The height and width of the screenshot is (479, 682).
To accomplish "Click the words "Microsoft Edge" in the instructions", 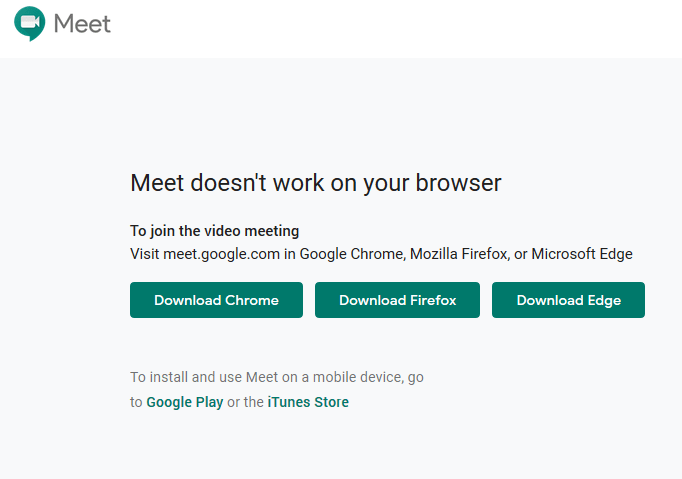I will (x=582, y=254).
